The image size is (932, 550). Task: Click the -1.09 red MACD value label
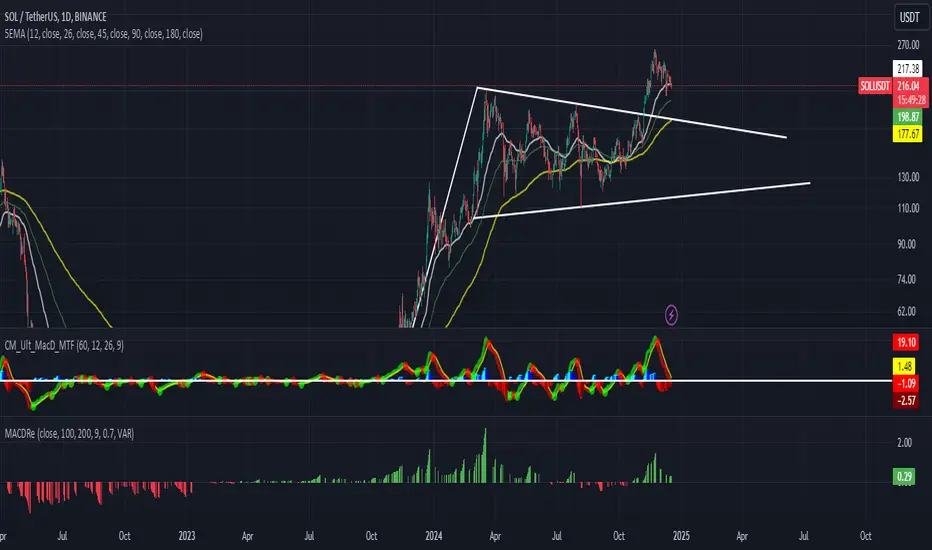(x=906, y=384)
